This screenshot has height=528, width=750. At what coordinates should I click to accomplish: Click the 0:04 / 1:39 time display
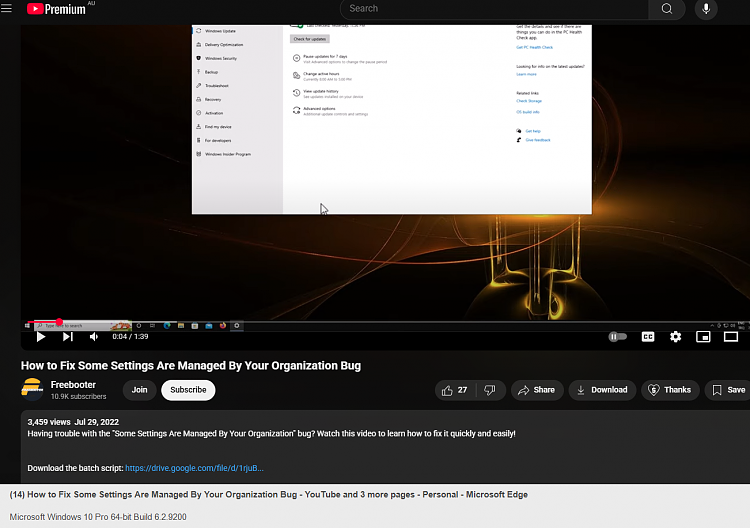point(130,337)
